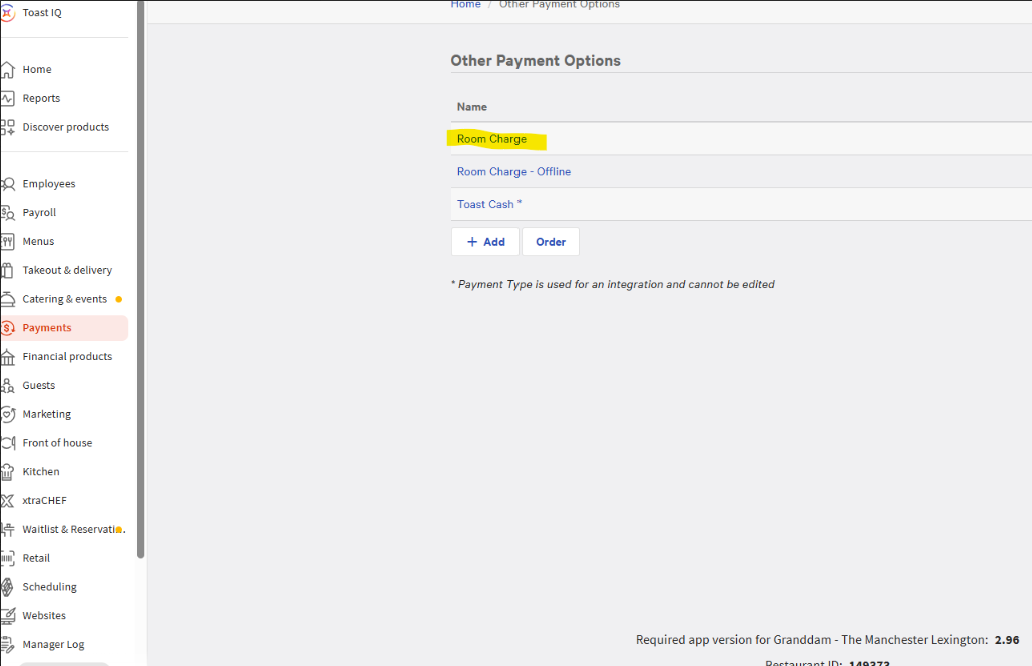This screenshot has height=666, width=1032.
Task: Open Toast IQ from the sidebar
Action: click(x=41, y=13)
